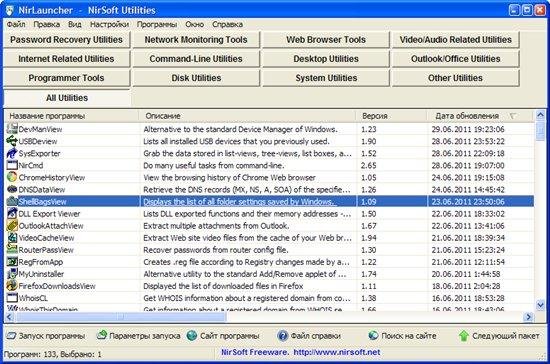550x364 pixels.
Task: Sort by Версия column header
Action: point(391,116)
